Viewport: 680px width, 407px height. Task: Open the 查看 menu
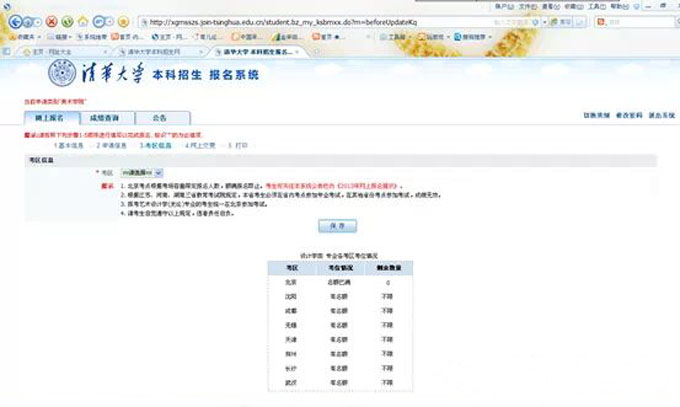click(x=550, y=7)
